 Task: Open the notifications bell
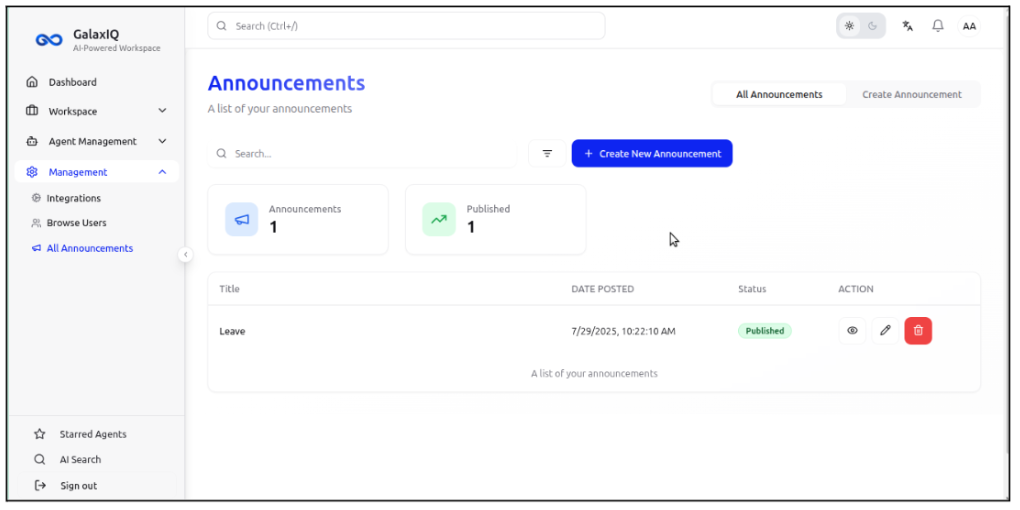click(937, 26)
